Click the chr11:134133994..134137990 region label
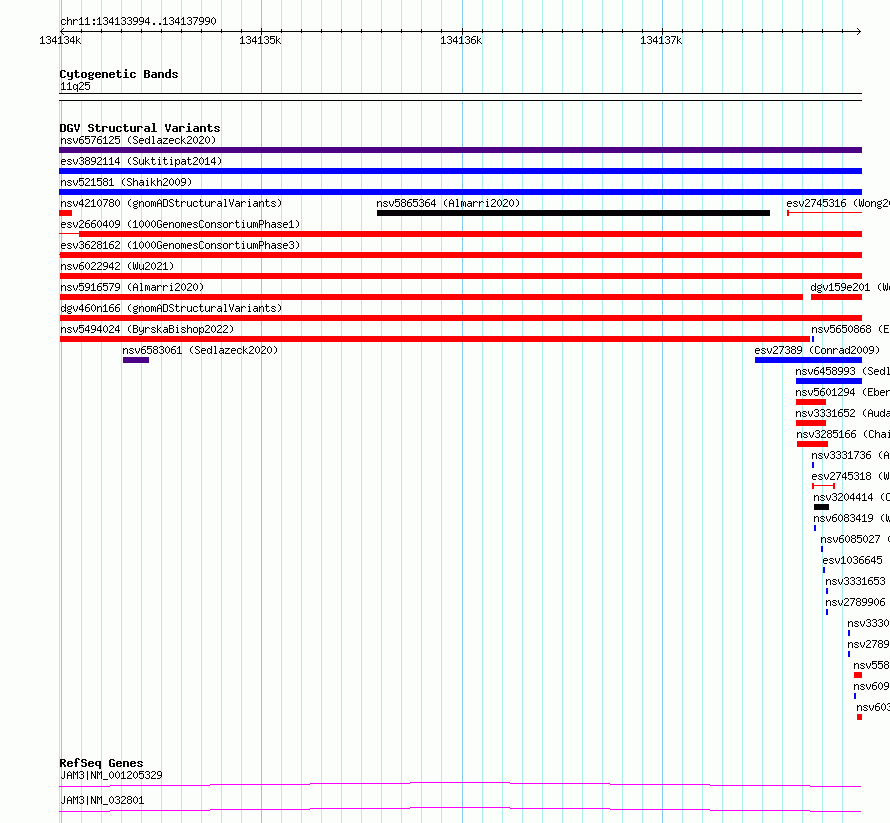 click(138, 22)
